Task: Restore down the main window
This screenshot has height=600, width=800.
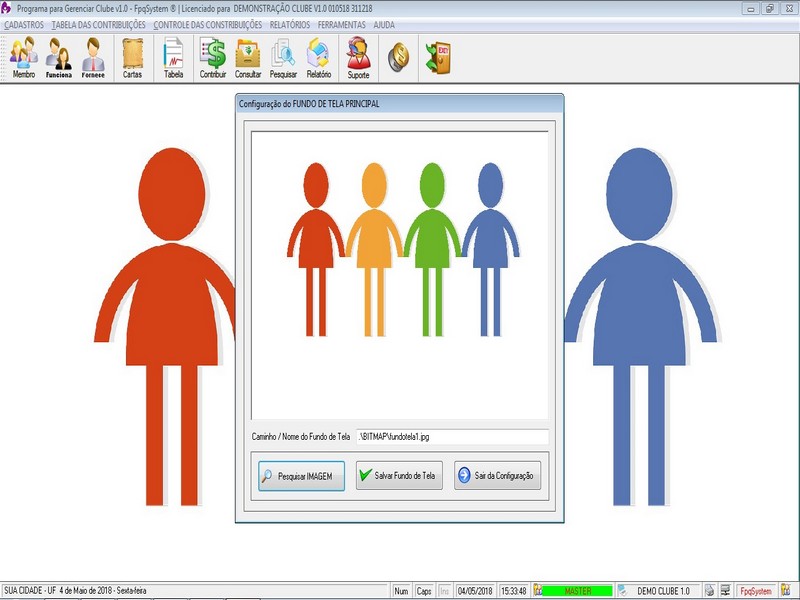Action: [x=770, y=9]
